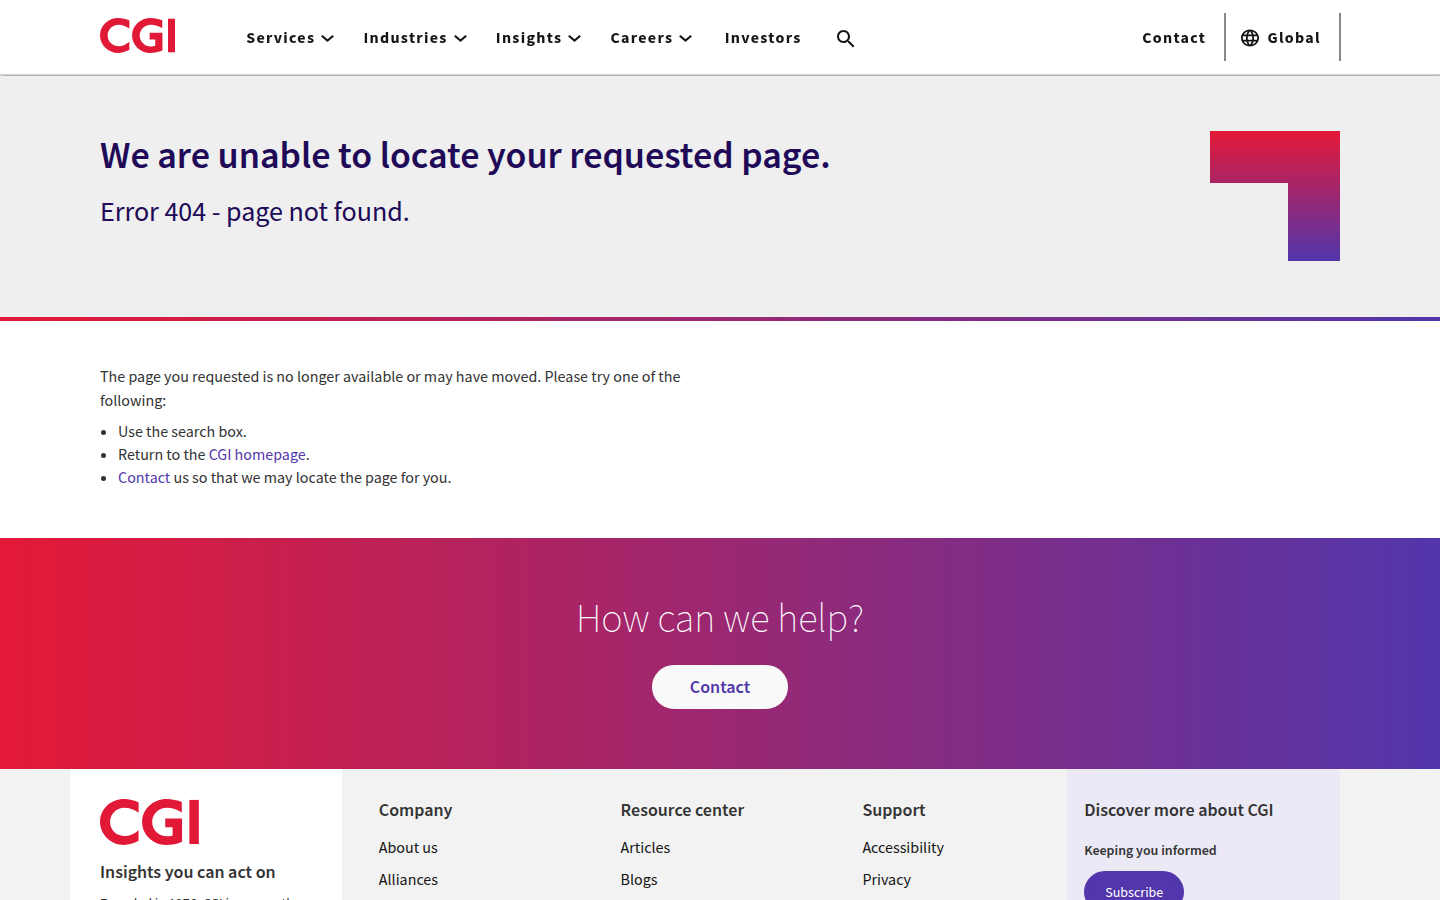Follow the CGI homepage link

[257, 455]
